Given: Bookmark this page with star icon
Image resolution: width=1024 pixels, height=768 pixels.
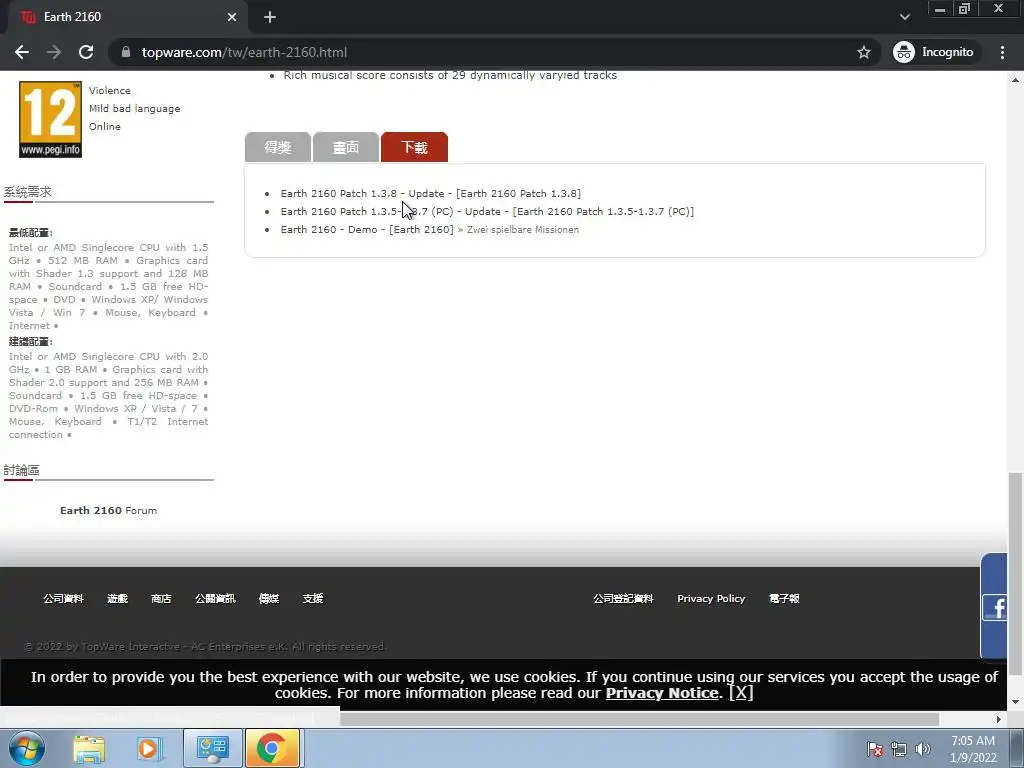Looking at the screenshot, I should pos(863,52).
